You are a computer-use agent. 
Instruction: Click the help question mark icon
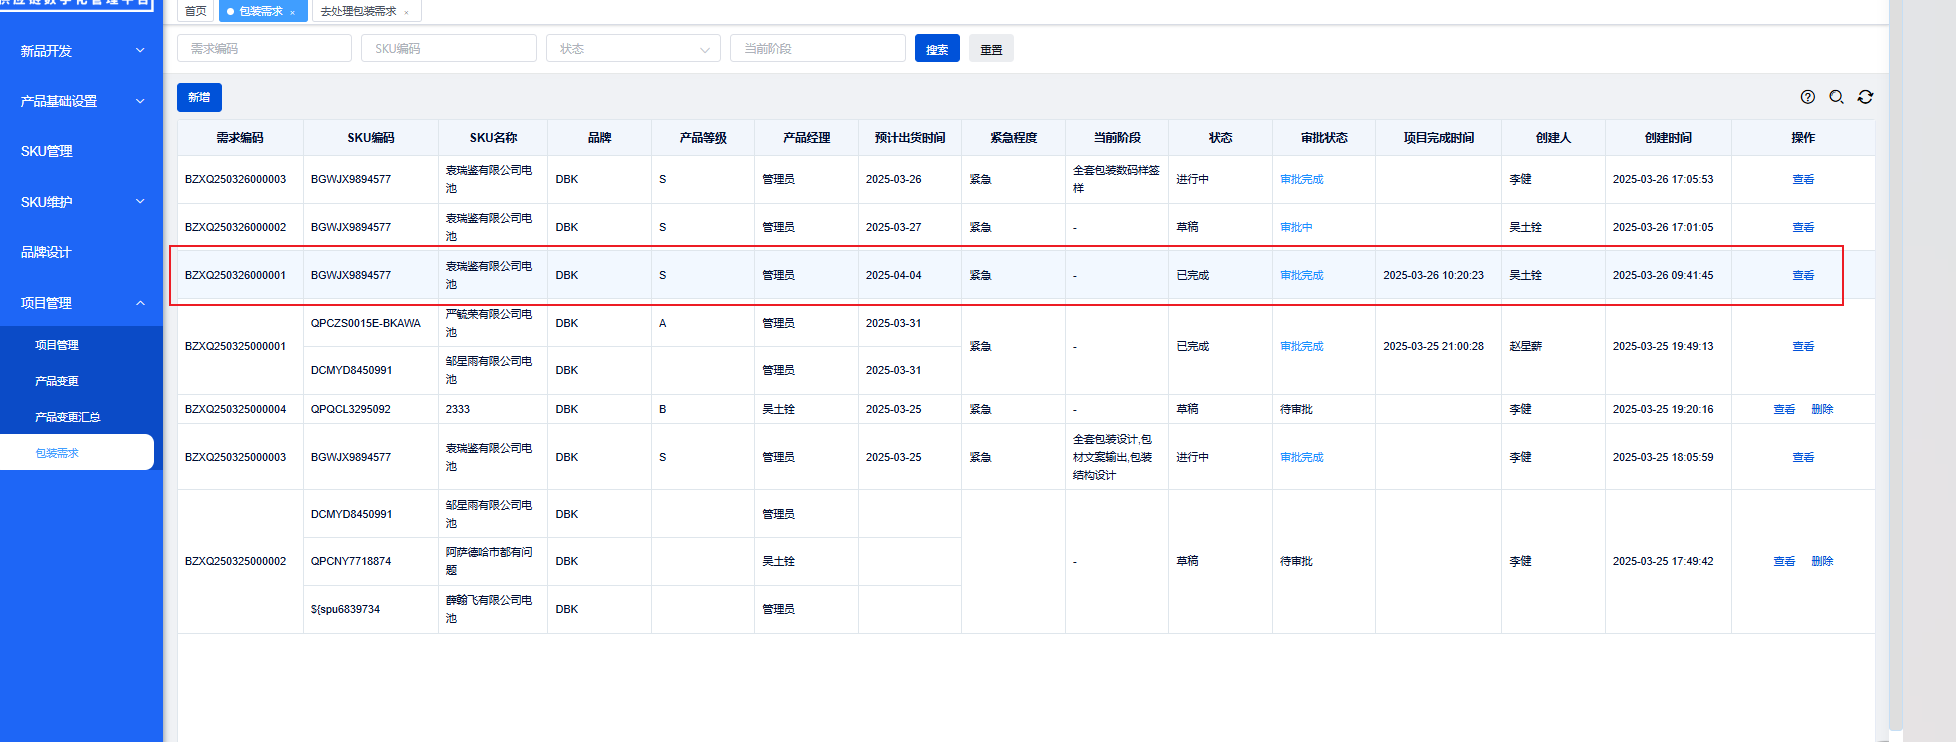(1807, 97)
